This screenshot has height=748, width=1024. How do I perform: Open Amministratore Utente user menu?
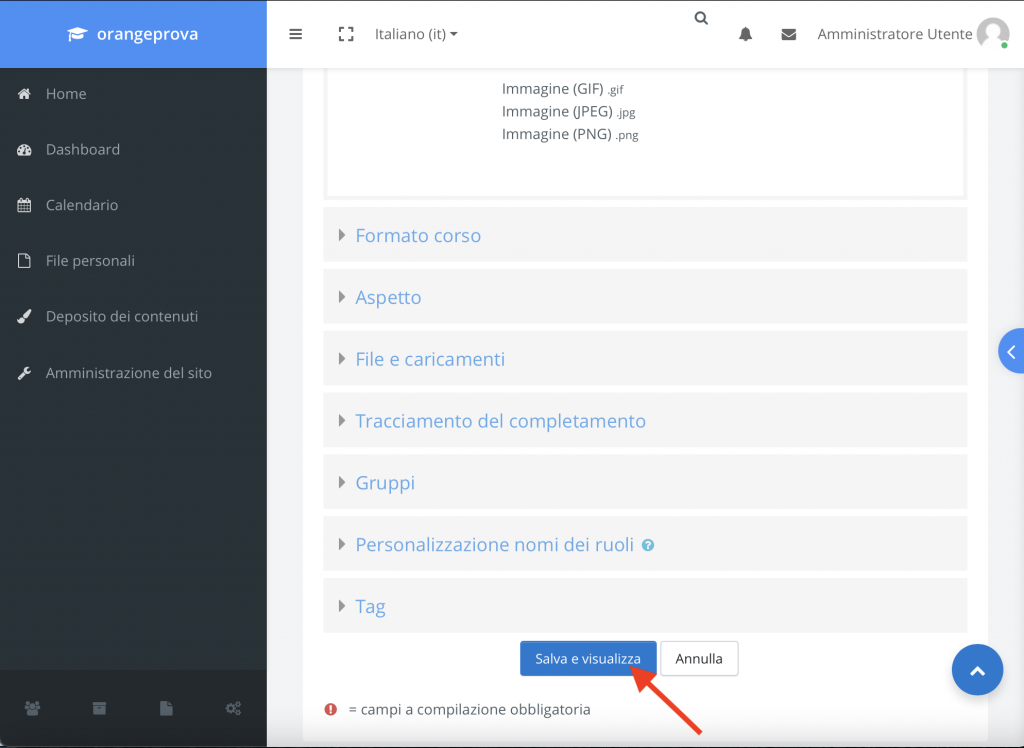click(895, 34)
